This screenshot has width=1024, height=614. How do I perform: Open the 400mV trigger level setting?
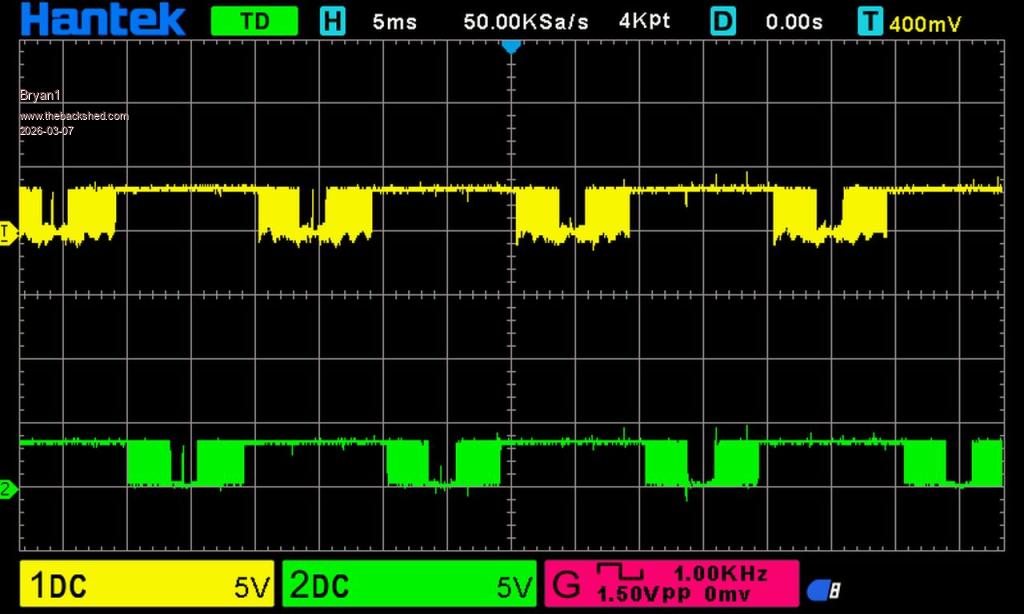coord(925,23)
